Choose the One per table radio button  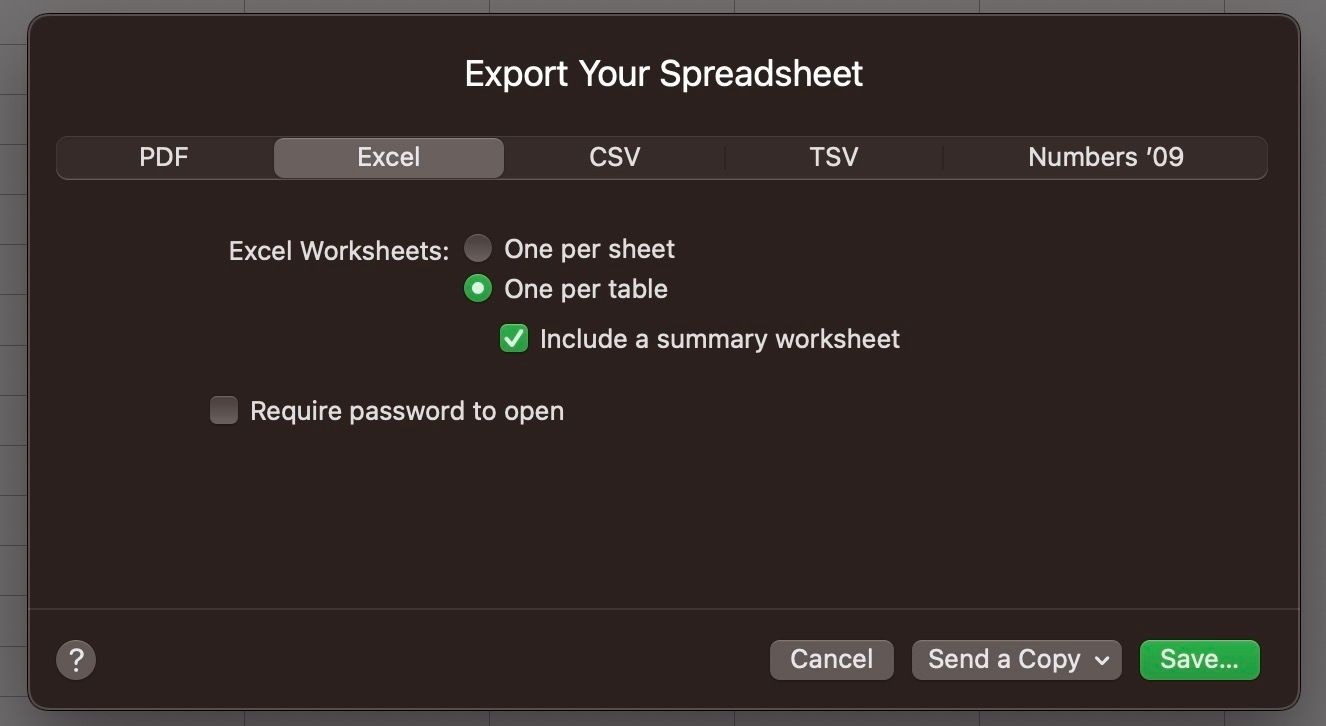[x=478, y=289]
